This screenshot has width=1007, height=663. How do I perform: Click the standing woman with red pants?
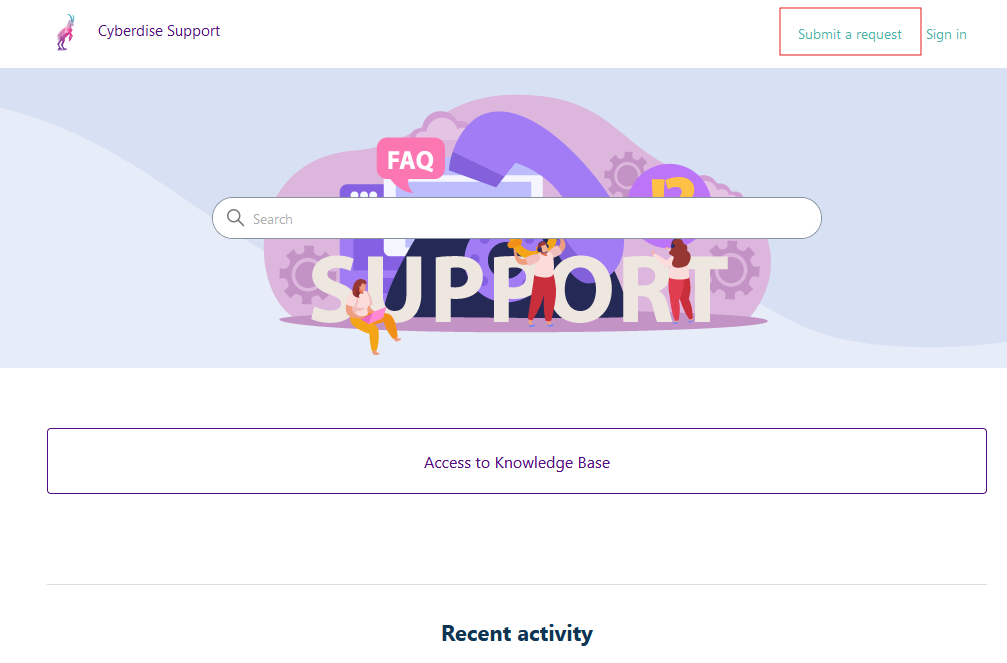[x=676, y=280]
